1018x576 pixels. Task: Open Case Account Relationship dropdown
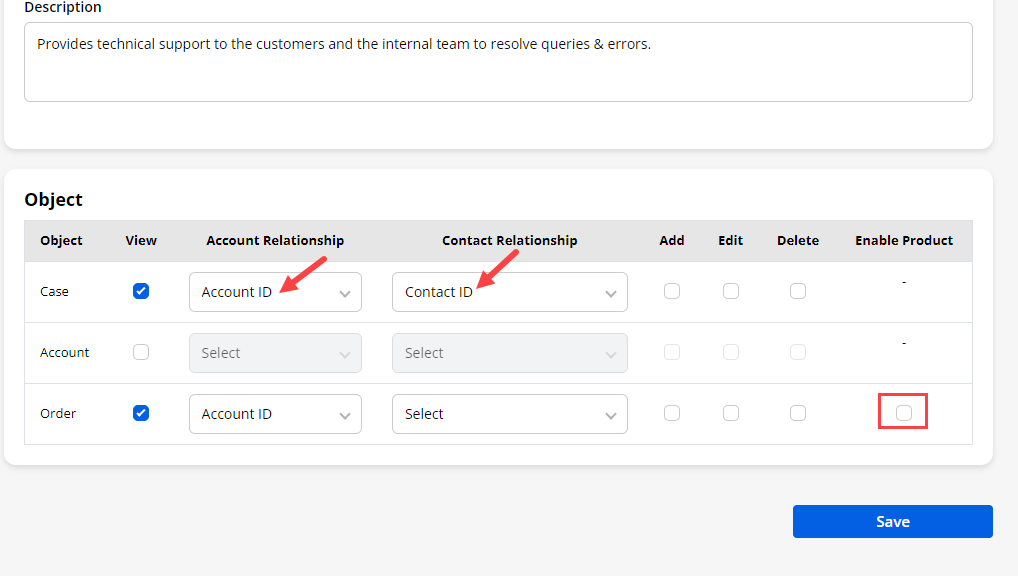coord(275,292)
